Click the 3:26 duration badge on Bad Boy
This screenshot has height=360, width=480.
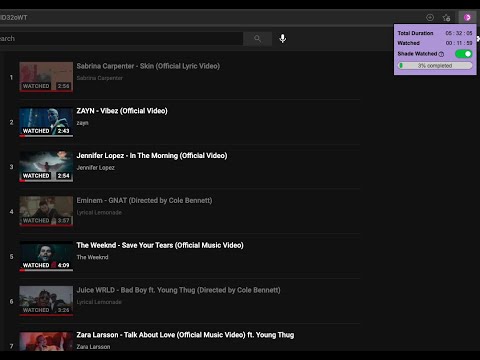pyautogui.click(x=63, y=310)
